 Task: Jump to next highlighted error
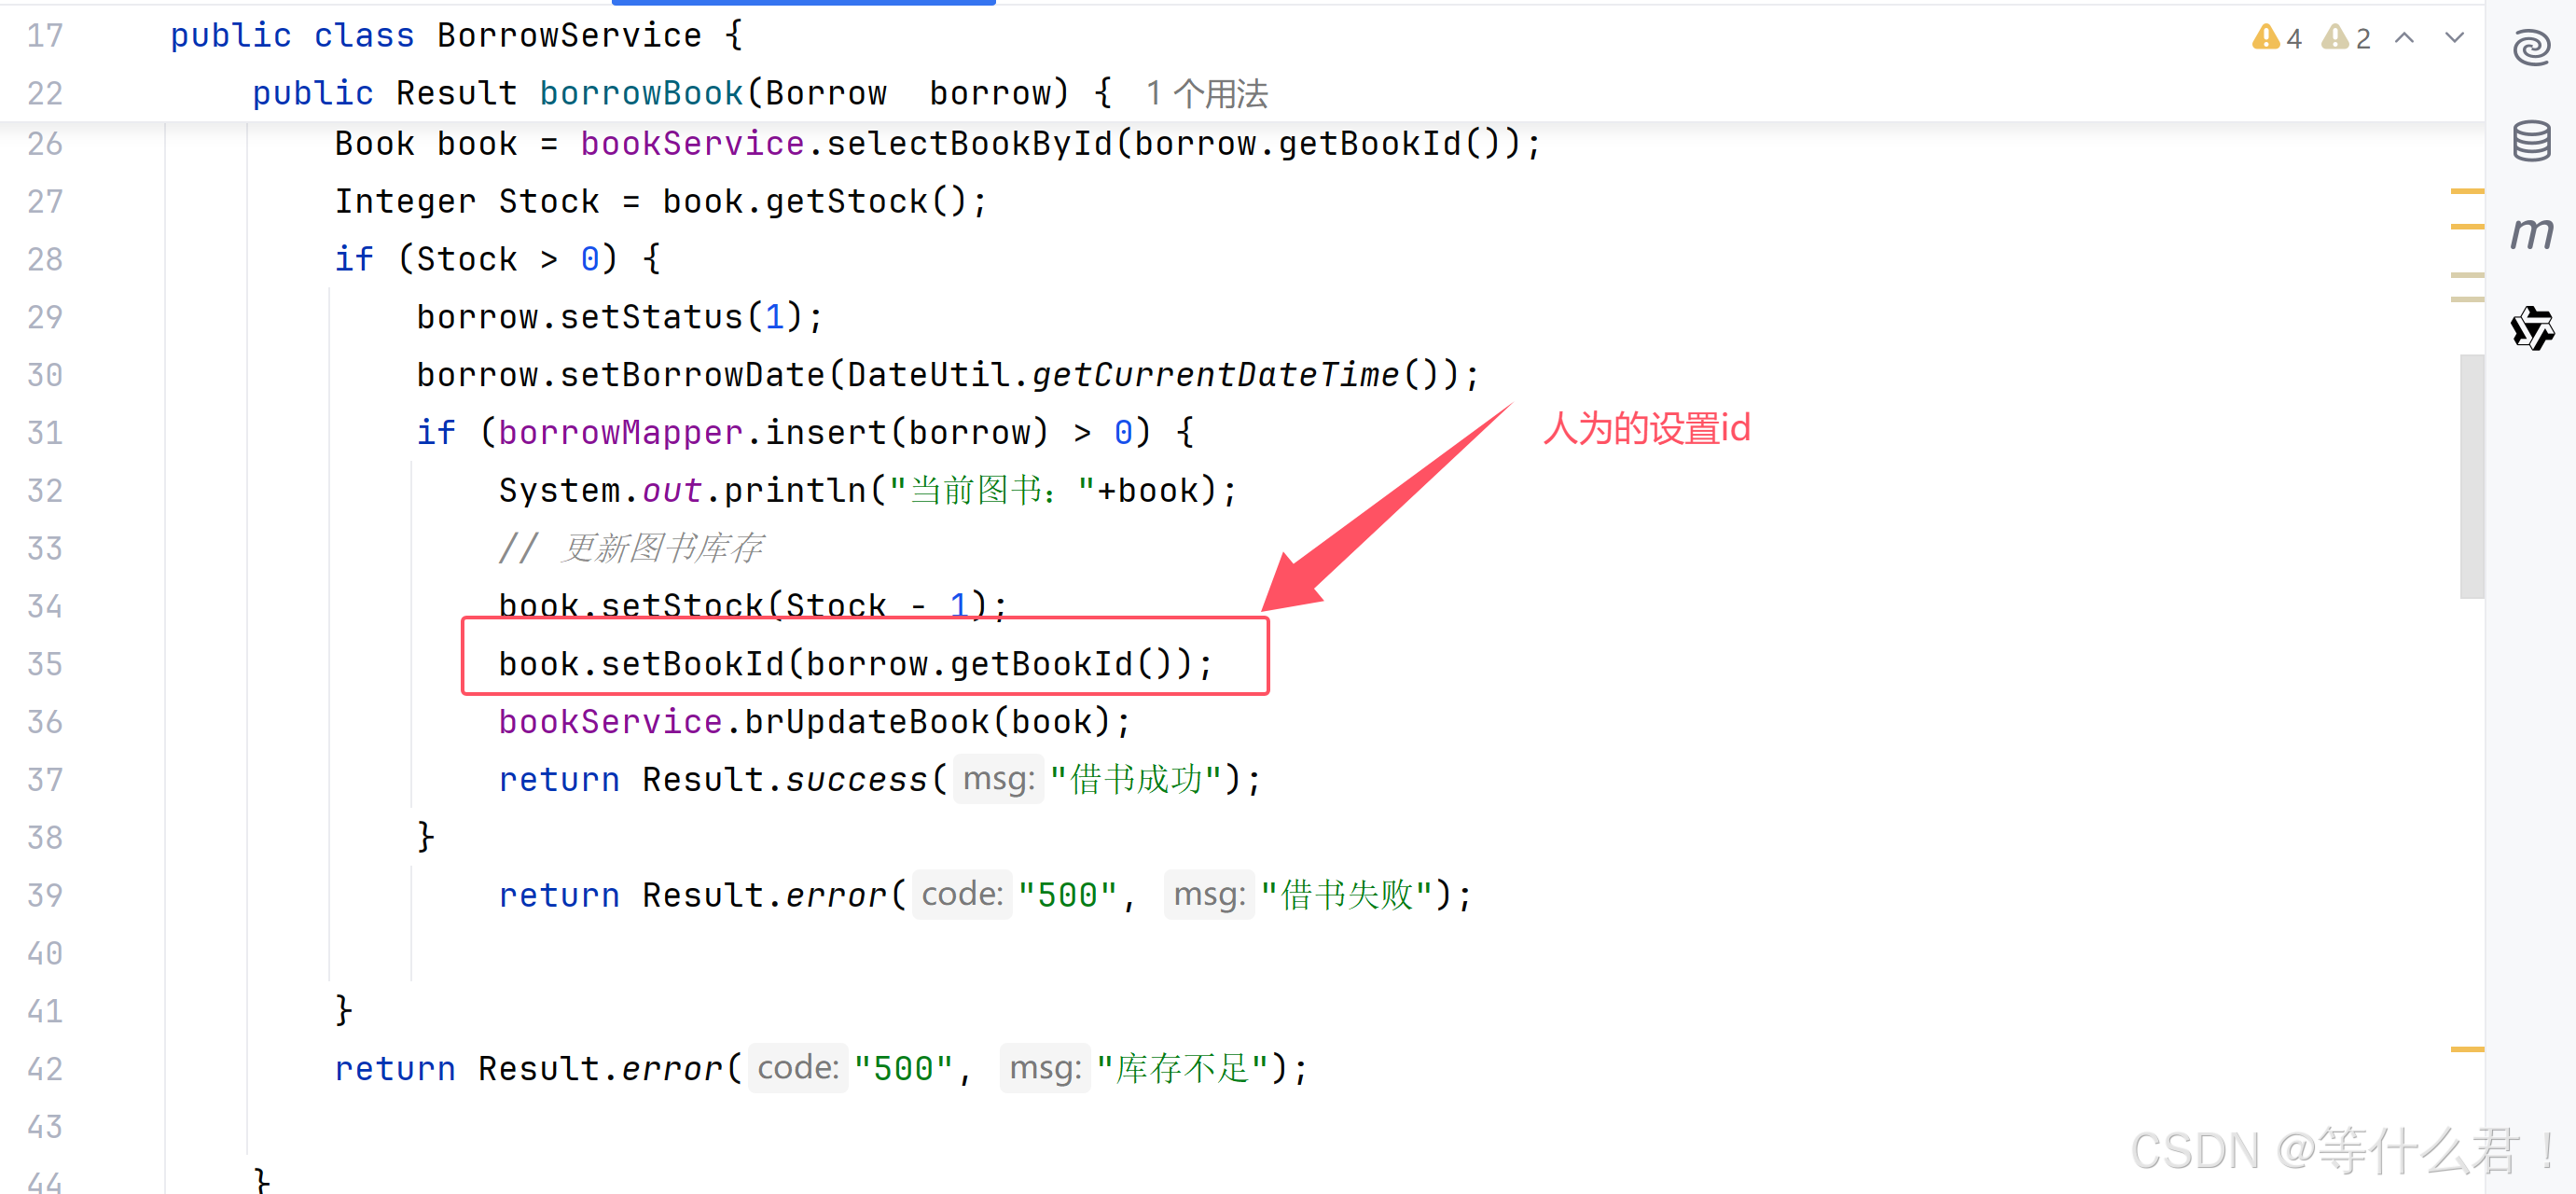click(2454, 38)
